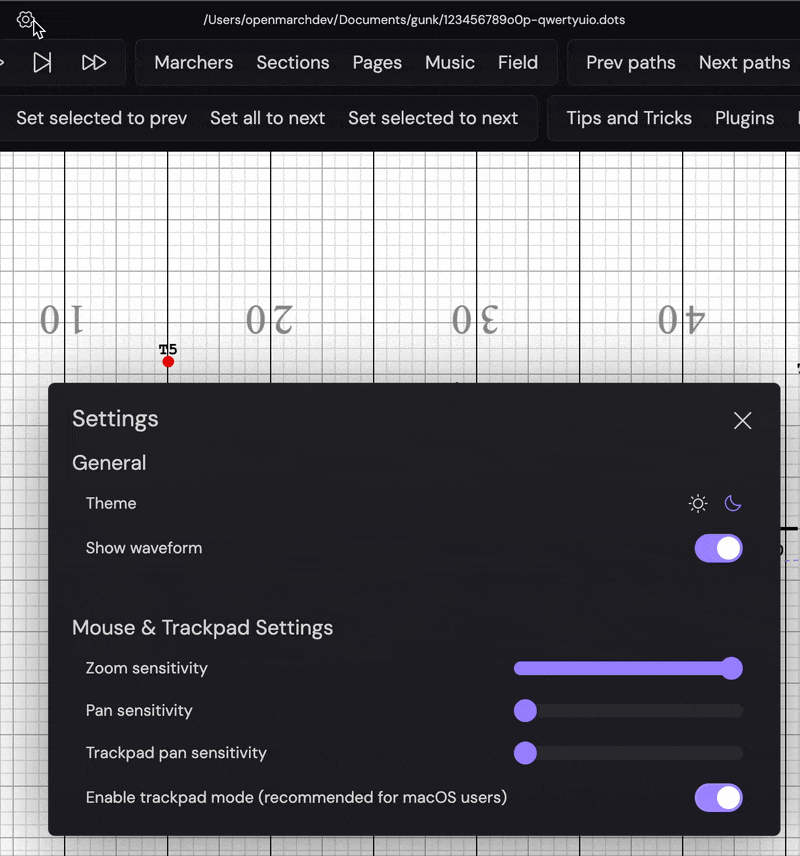Select marcher T5 on the field
The width and height of the screenshot is (800, 856).
tap(167, 362)
